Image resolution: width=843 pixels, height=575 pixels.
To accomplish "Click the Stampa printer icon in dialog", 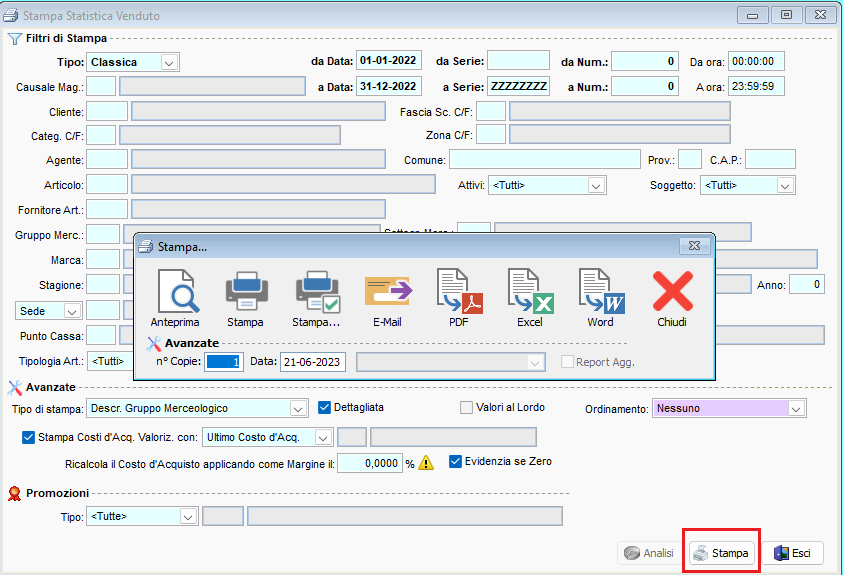I will pos(245,292).
